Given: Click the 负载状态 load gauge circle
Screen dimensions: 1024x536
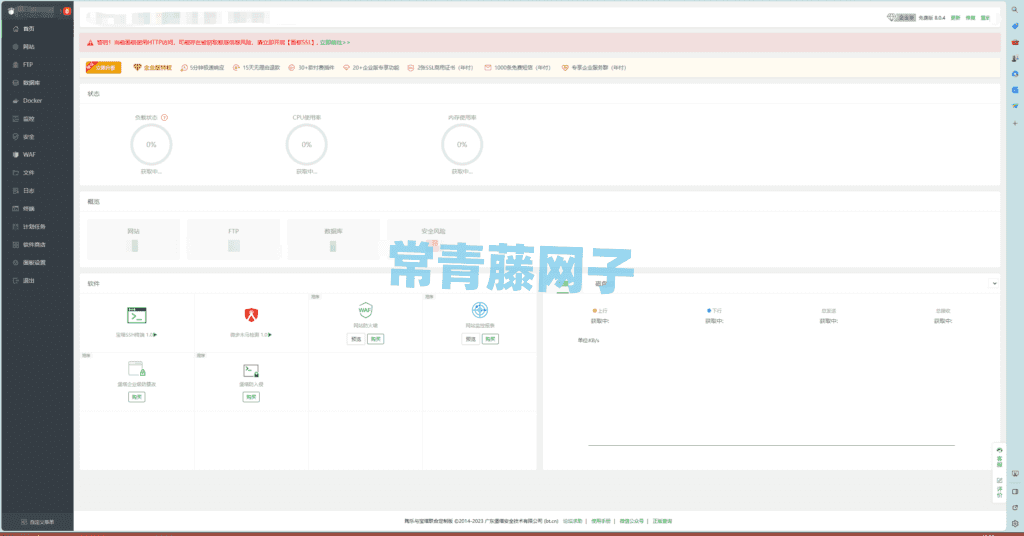Looking at the screenshot, I should click(151, 144).
